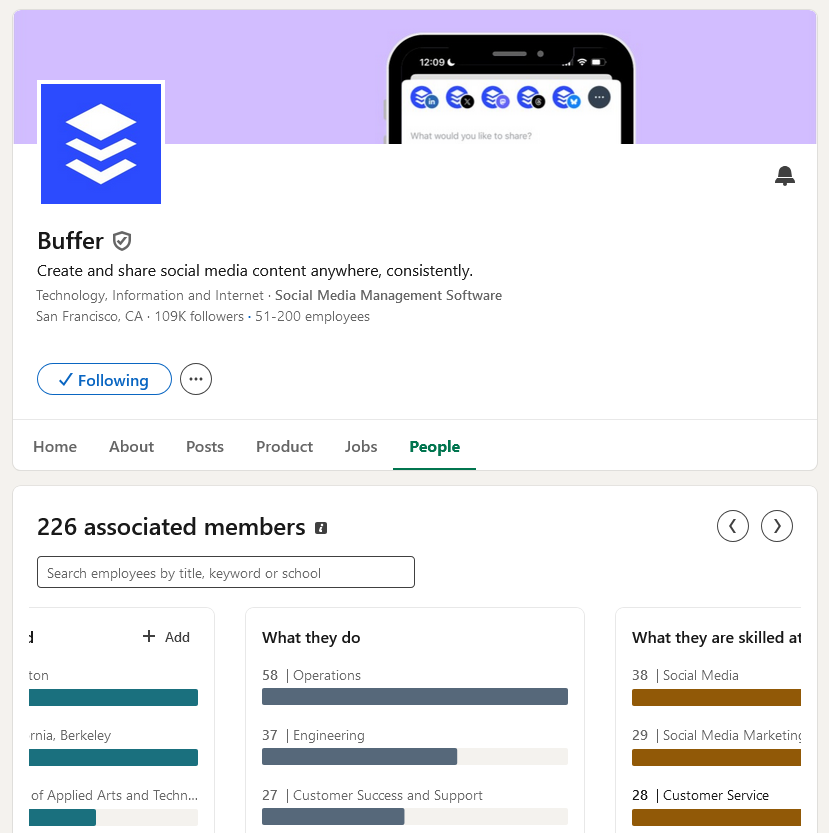Open the 51-200 employees link
829x833 pixels.
[x=312, y=317]
